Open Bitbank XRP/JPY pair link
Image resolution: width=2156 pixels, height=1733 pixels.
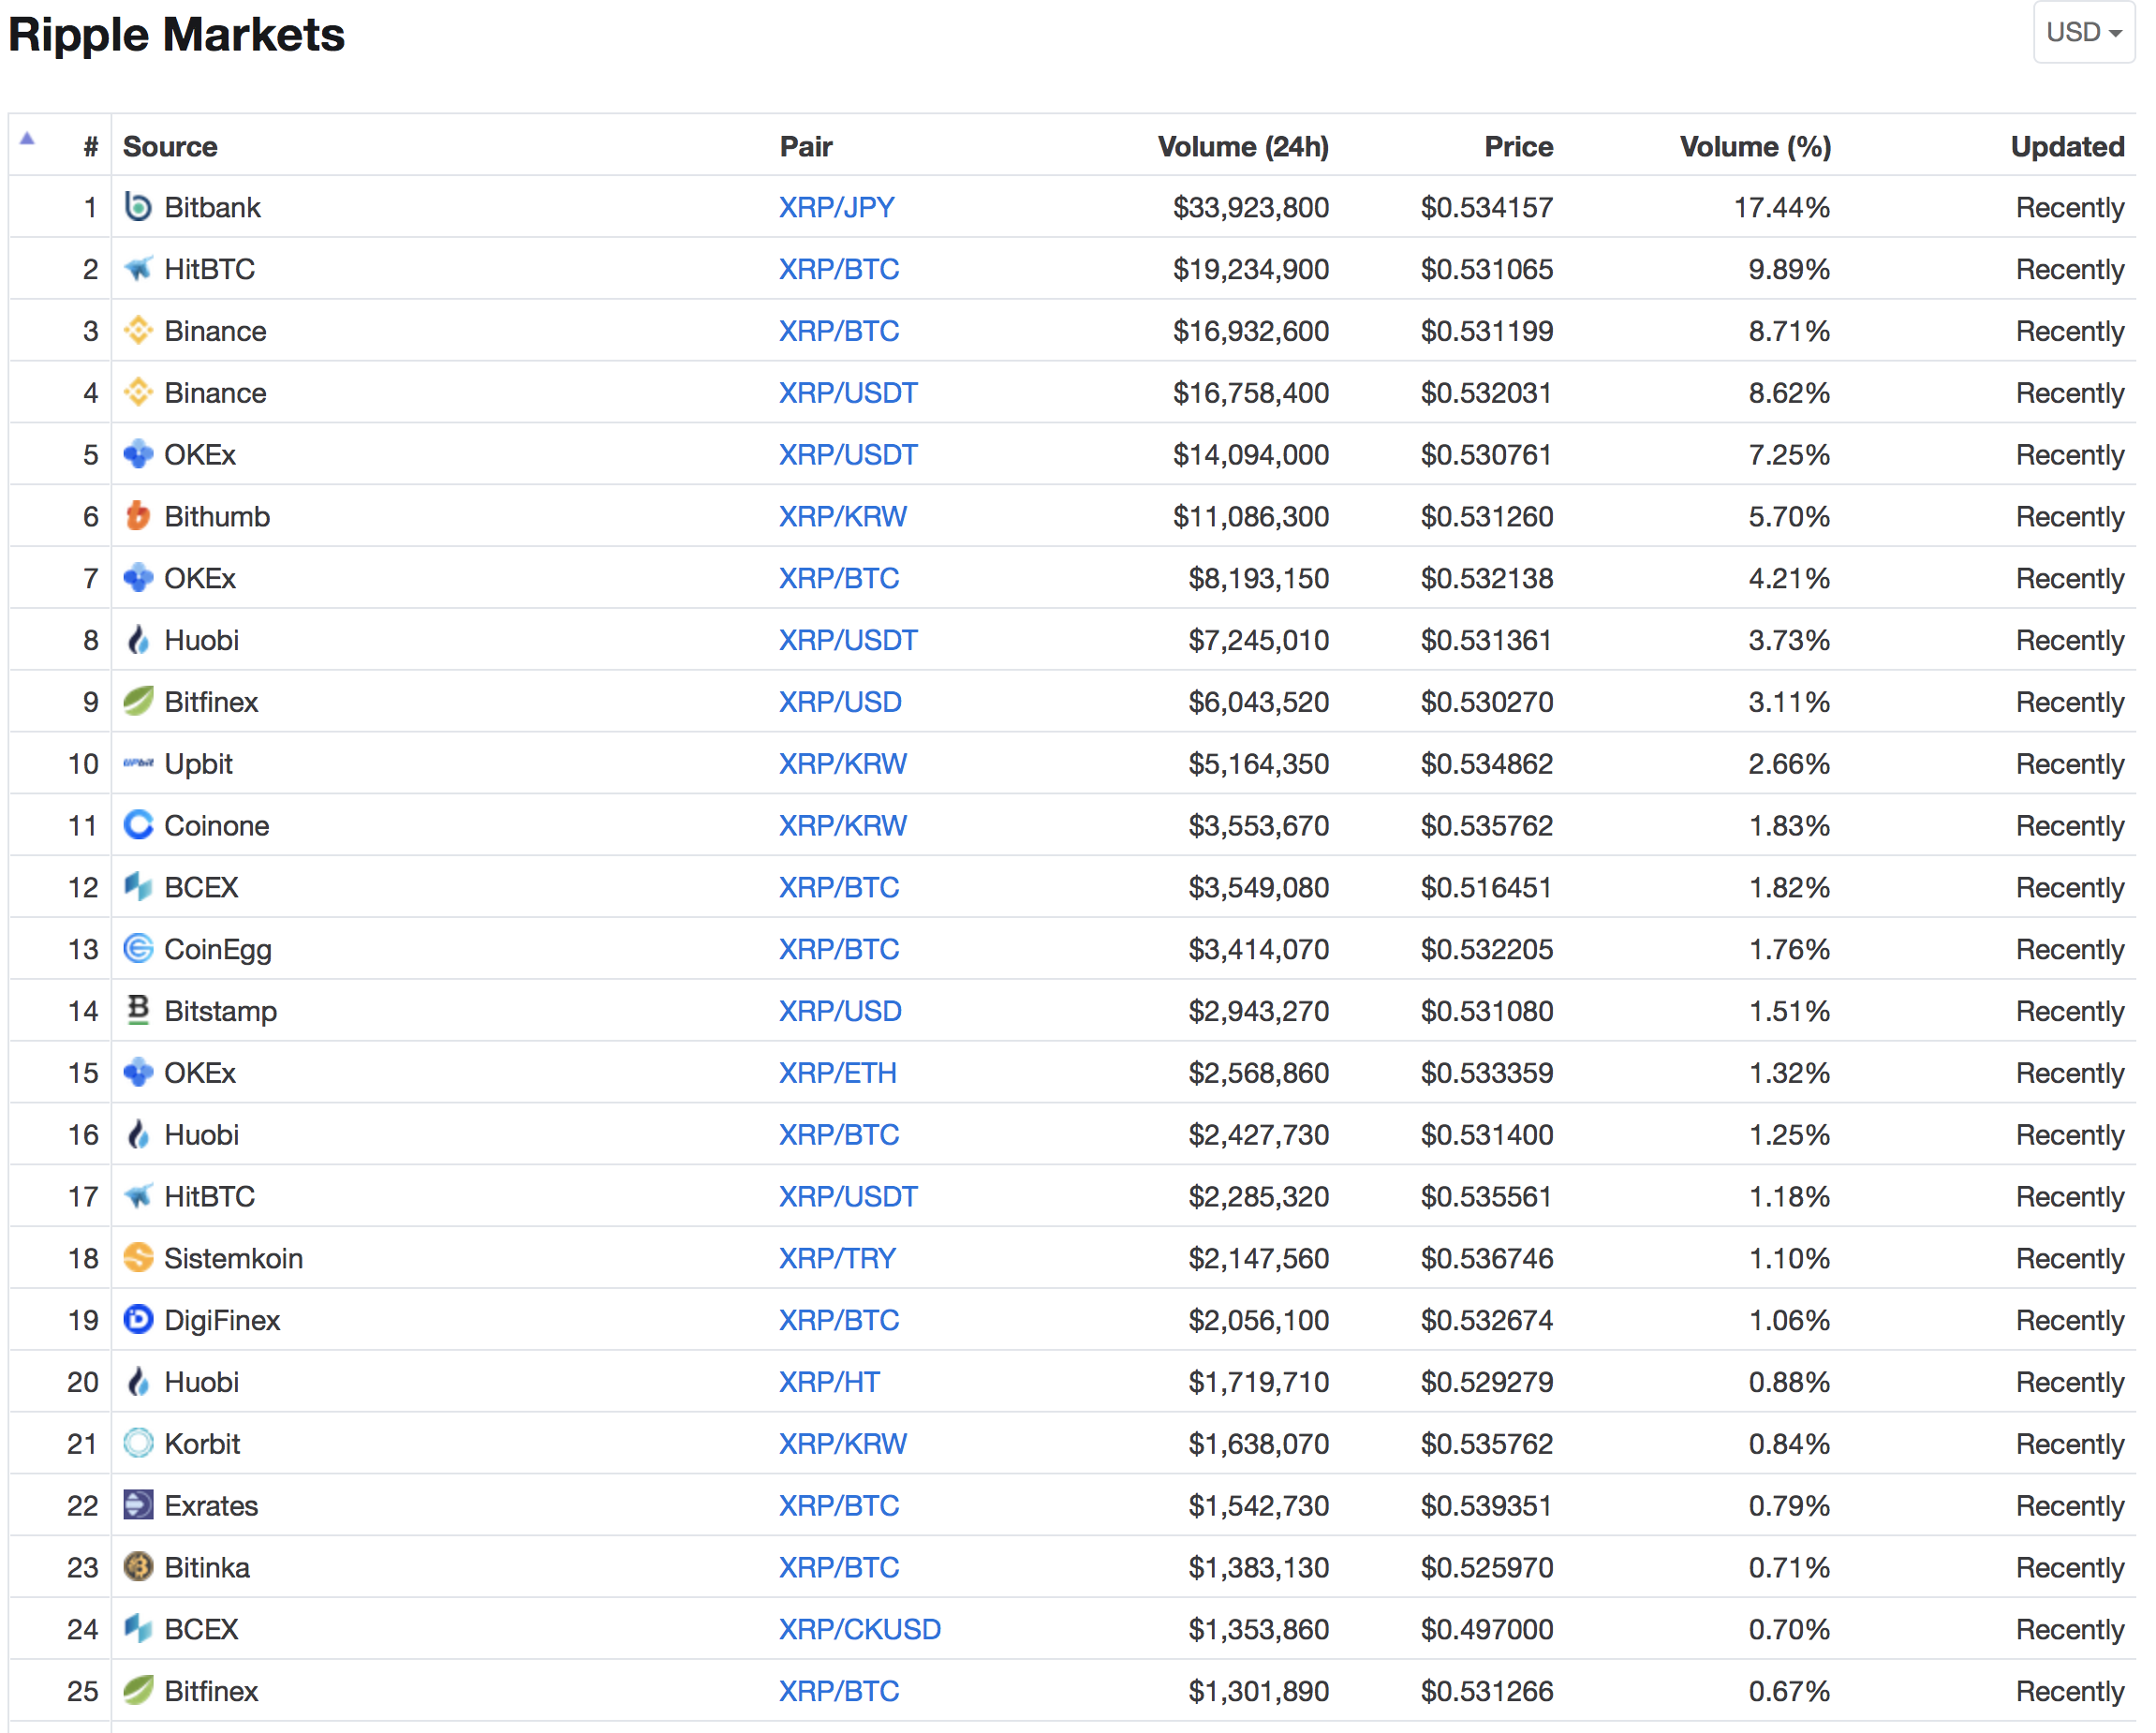pyautogui.click(x=837, y=207)
